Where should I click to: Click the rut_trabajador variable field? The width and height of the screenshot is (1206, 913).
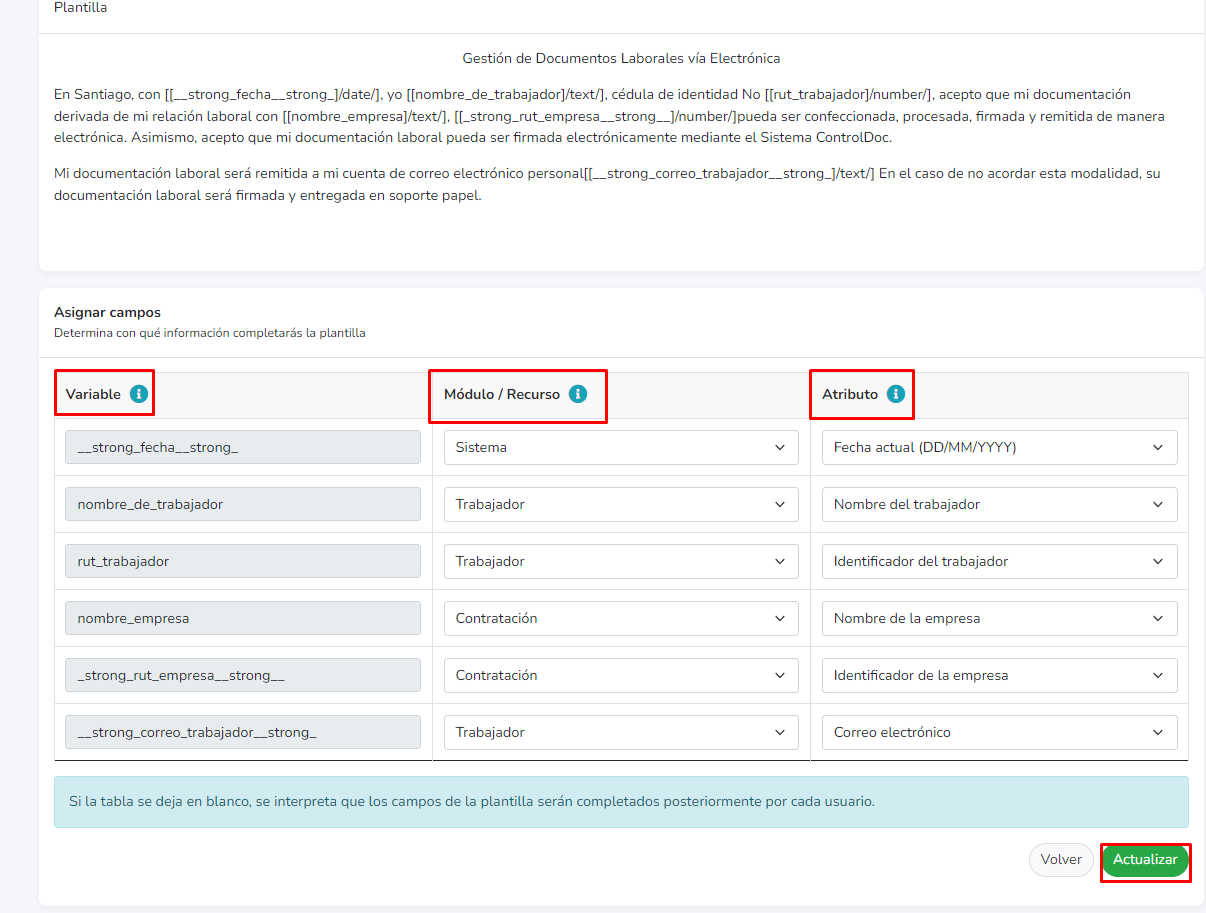[243, 561]
